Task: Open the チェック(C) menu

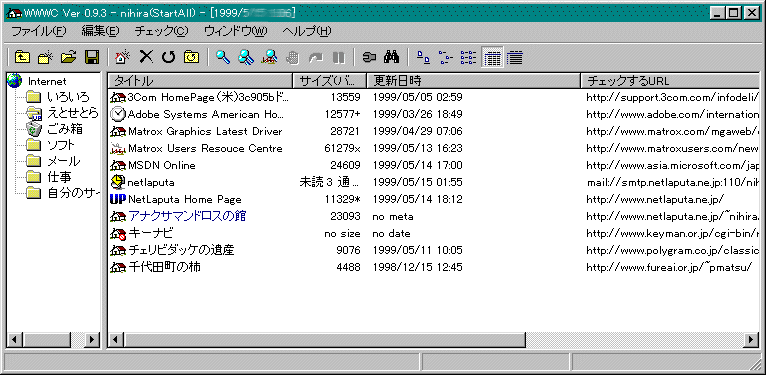Action: tap(161, 31)
